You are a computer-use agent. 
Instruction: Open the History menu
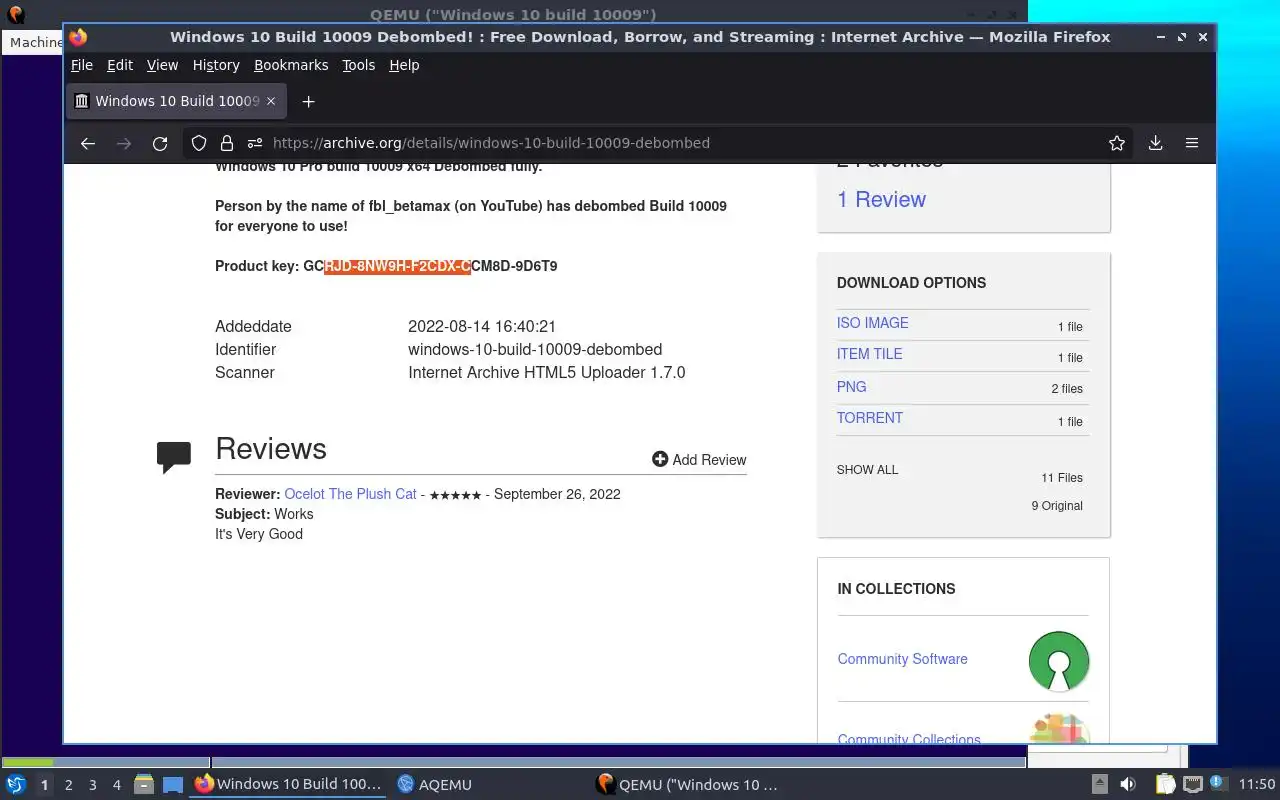pyautogui.click(x=216, y=65)
